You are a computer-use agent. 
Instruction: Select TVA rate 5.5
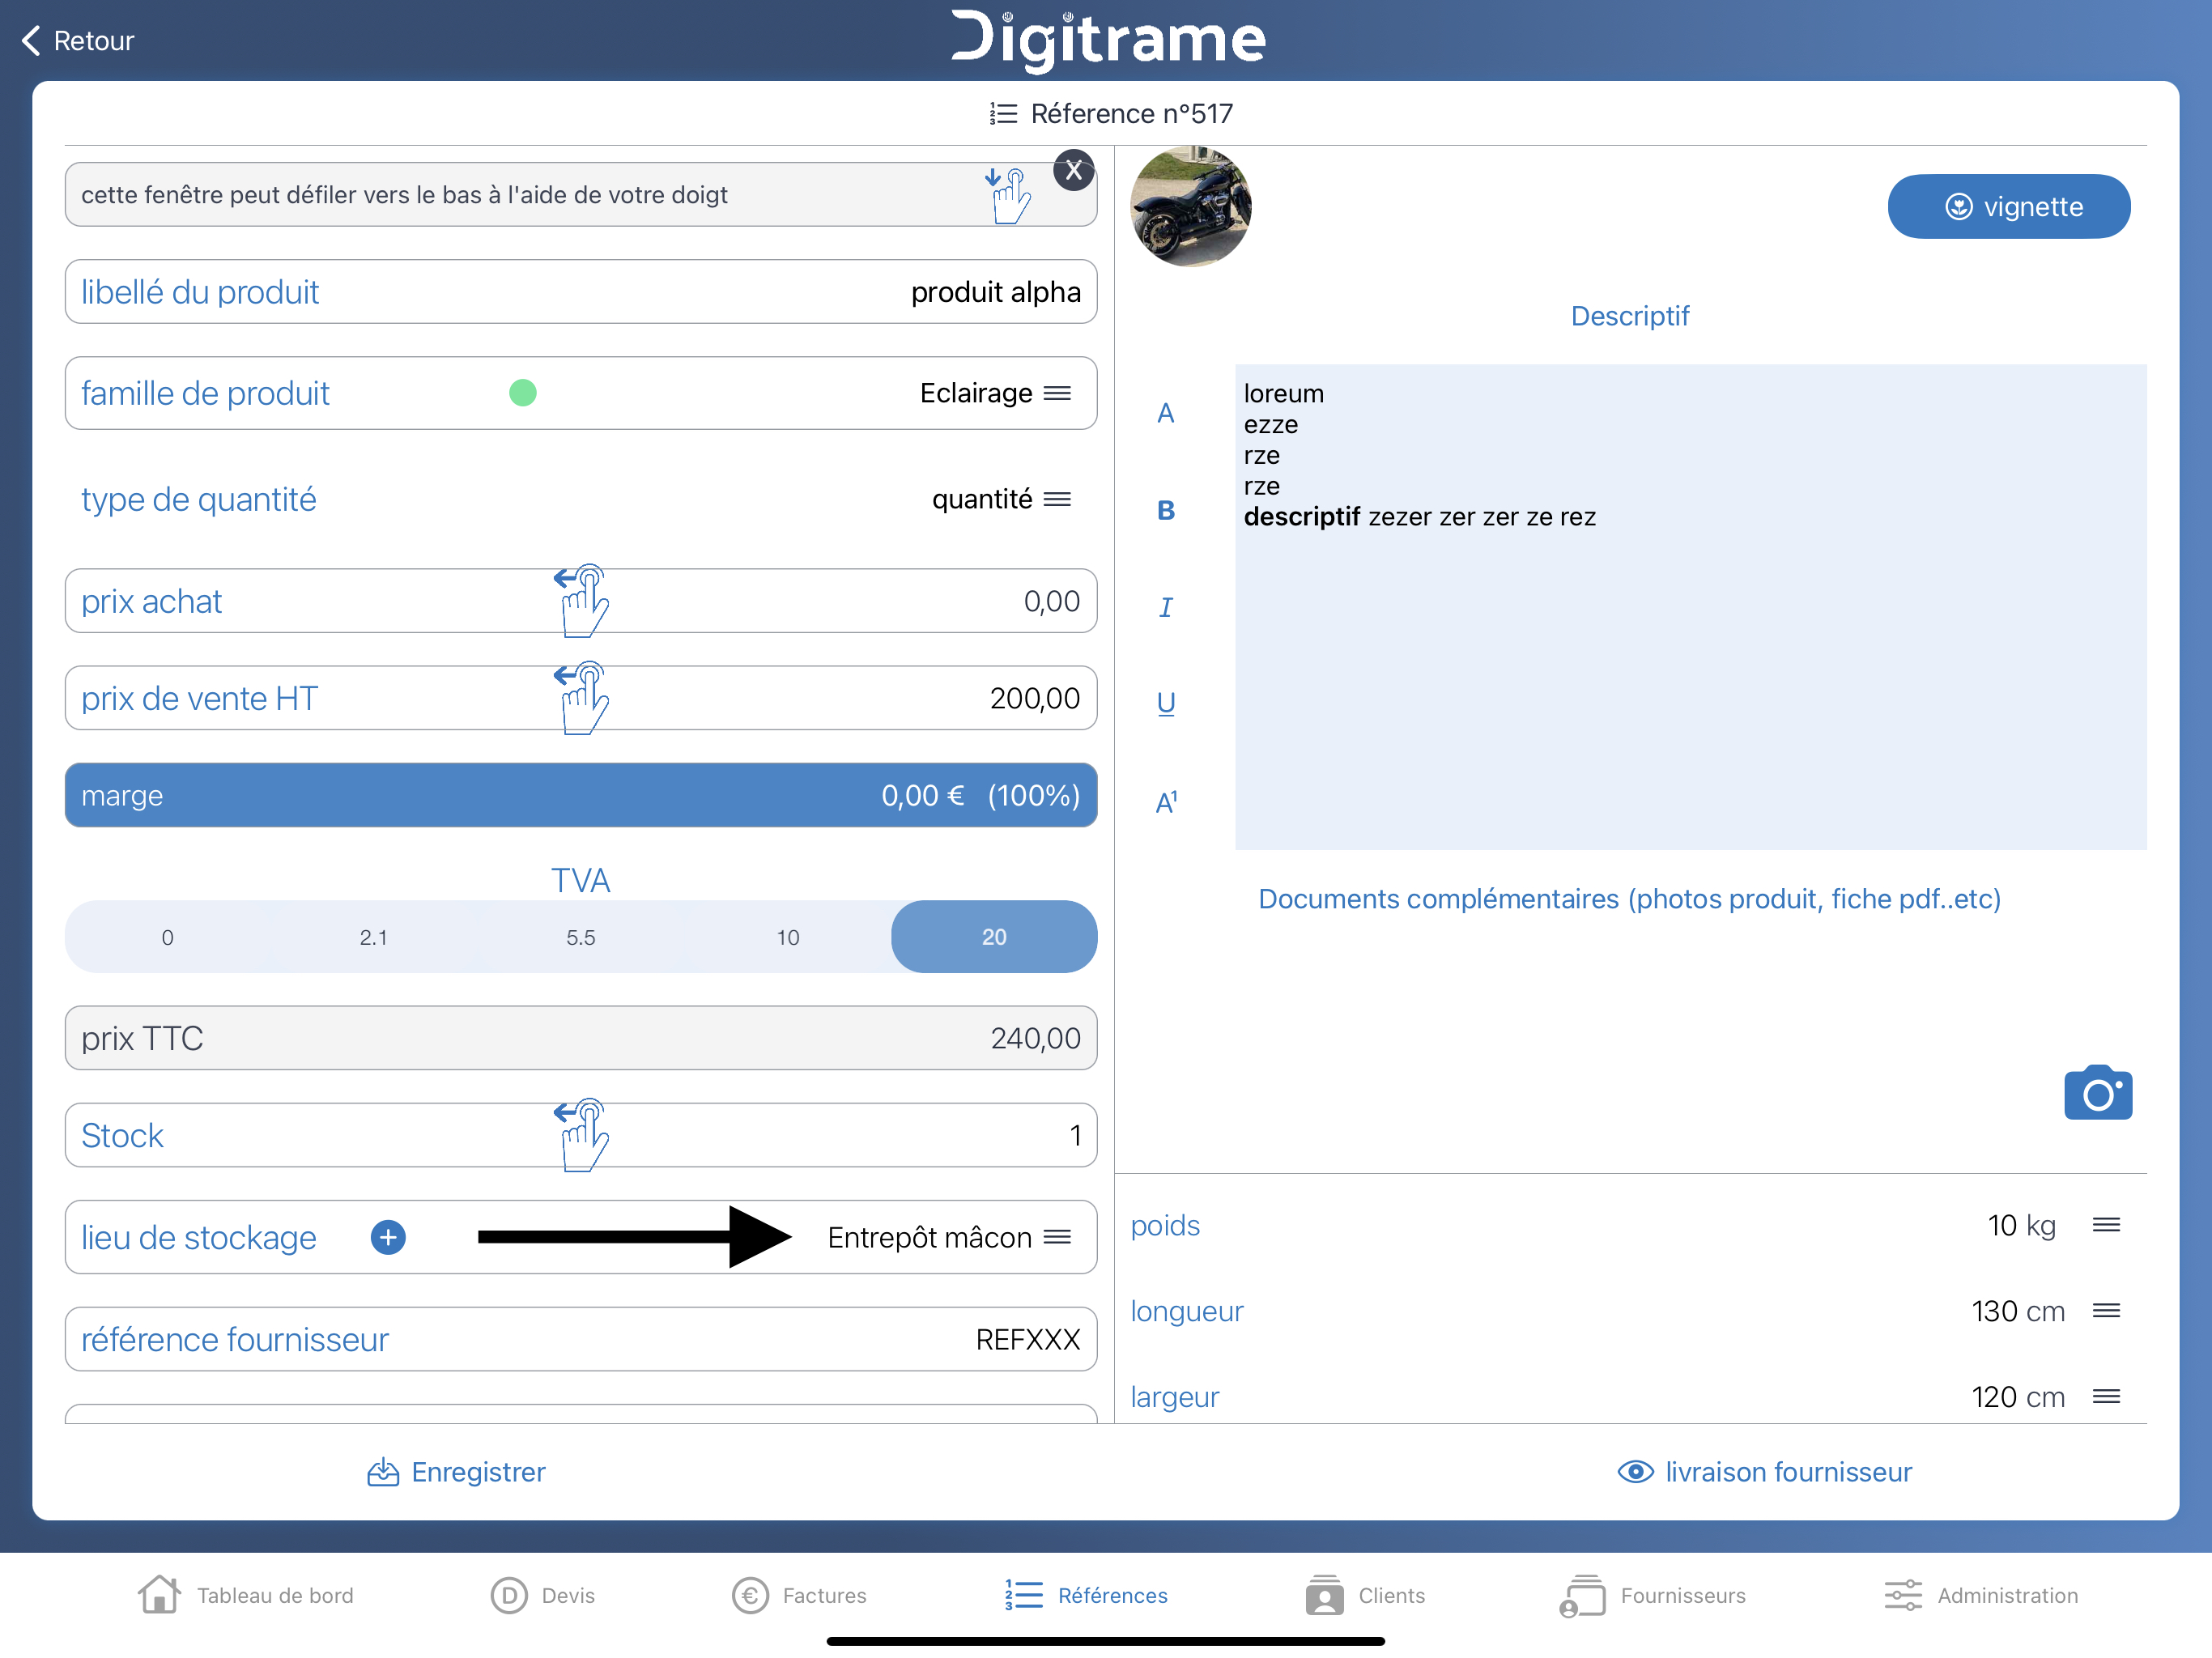pos(580,937)
